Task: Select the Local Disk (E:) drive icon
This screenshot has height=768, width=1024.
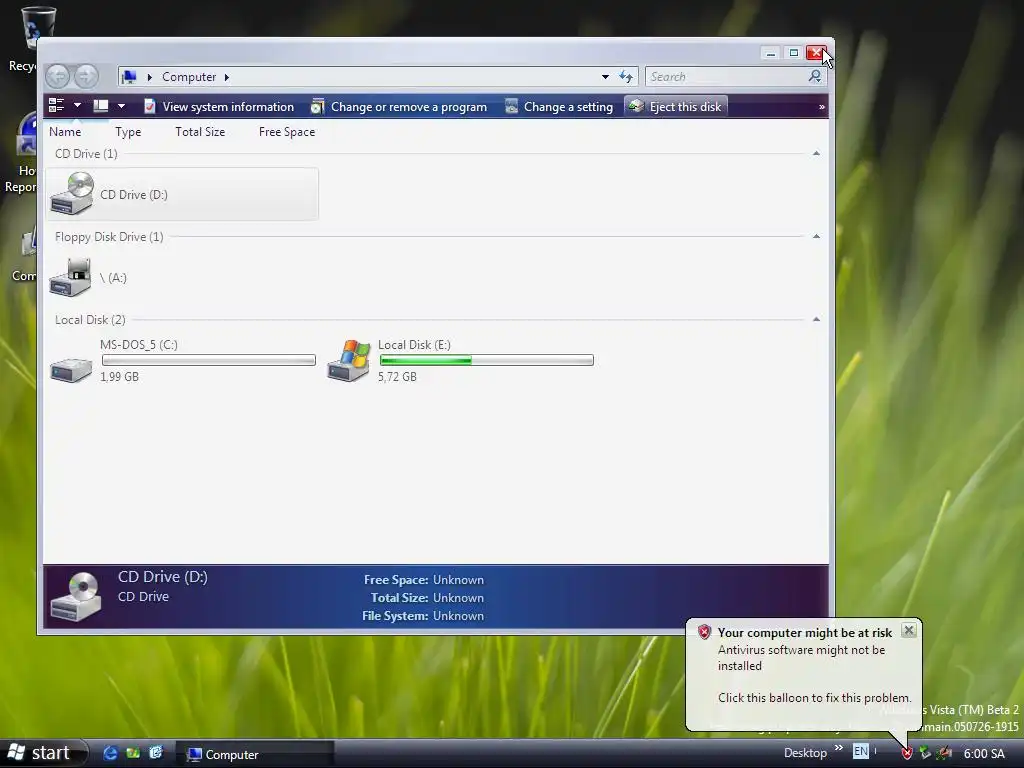Action: (349, 360)
